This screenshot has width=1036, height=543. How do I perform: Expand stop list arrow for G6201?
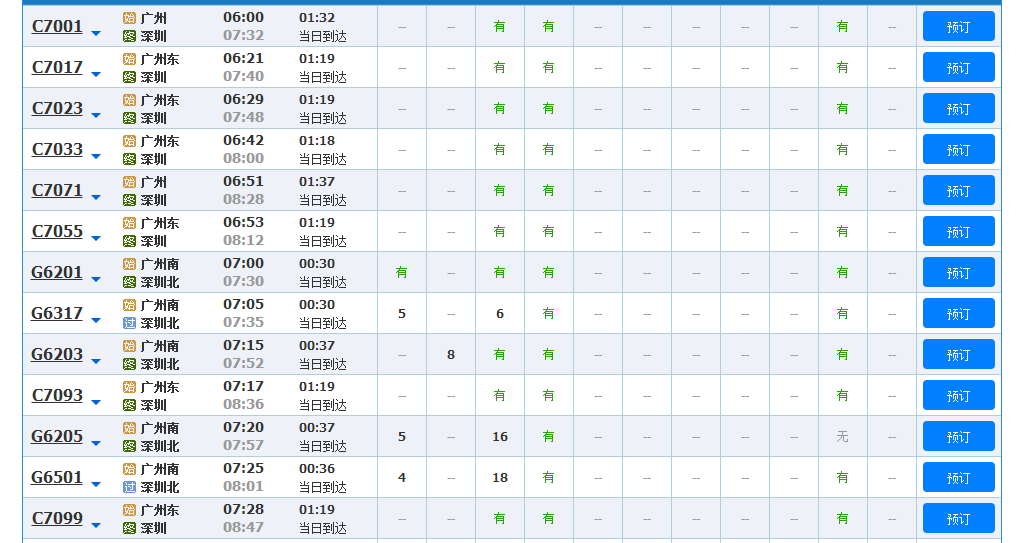pos(96,279)
